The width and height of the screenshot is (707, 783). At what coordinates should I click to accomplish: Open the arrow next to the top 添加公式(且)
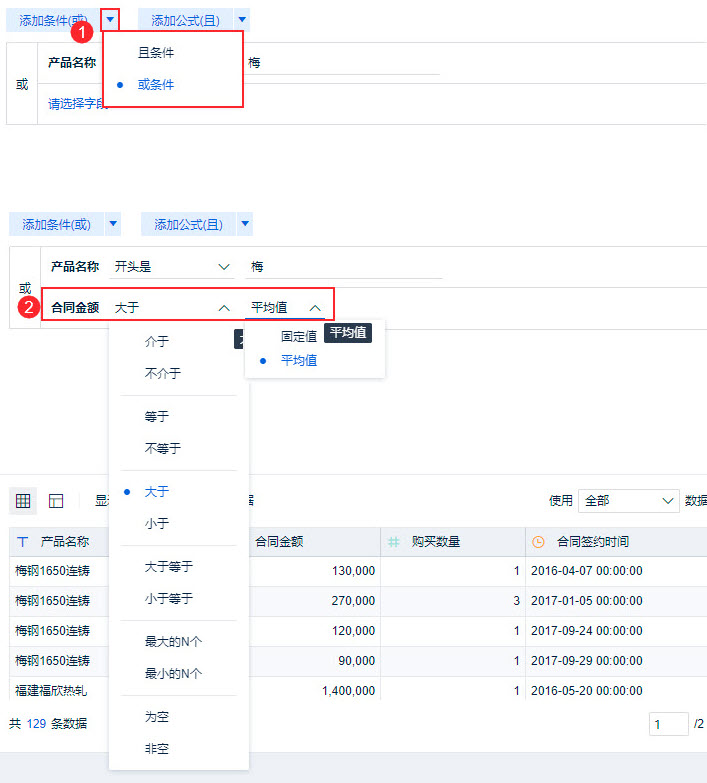(x=242, y=20)
